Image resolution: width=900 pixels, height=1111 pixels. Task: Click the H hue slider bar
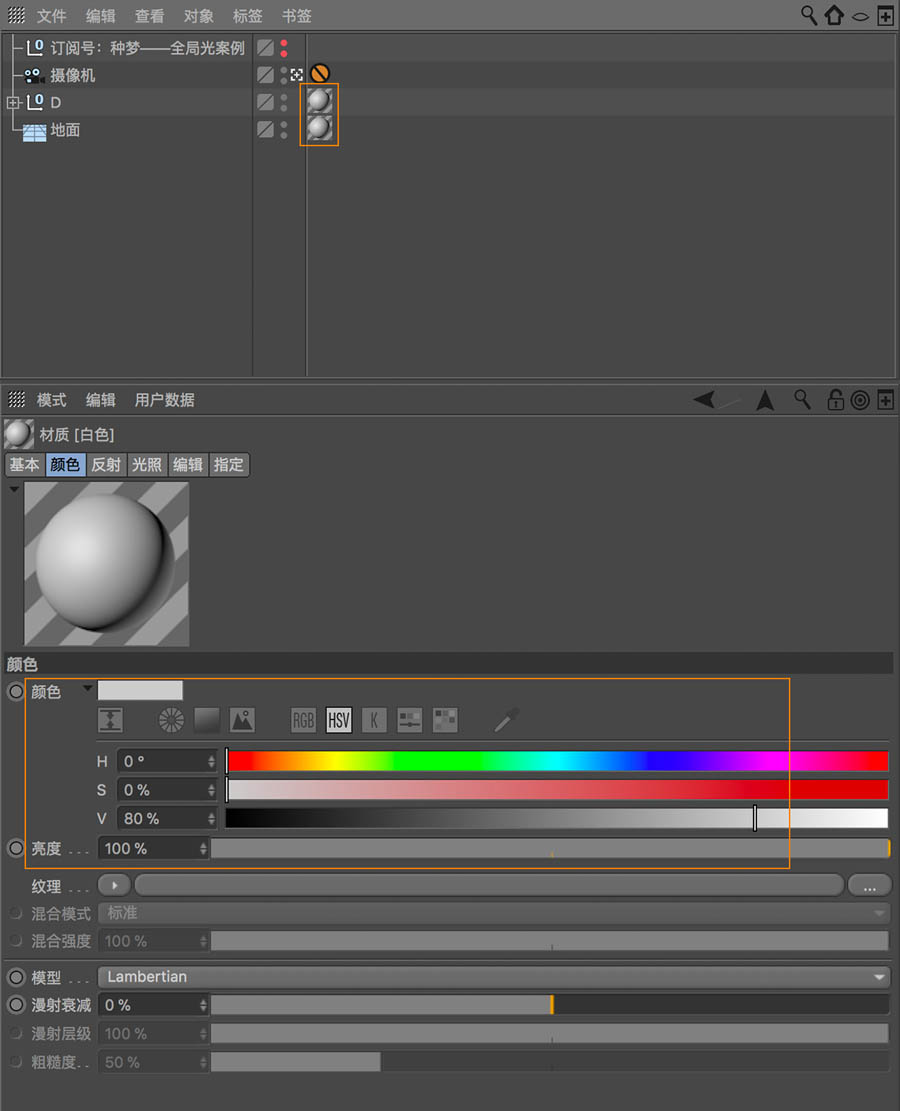click(556, 761)
